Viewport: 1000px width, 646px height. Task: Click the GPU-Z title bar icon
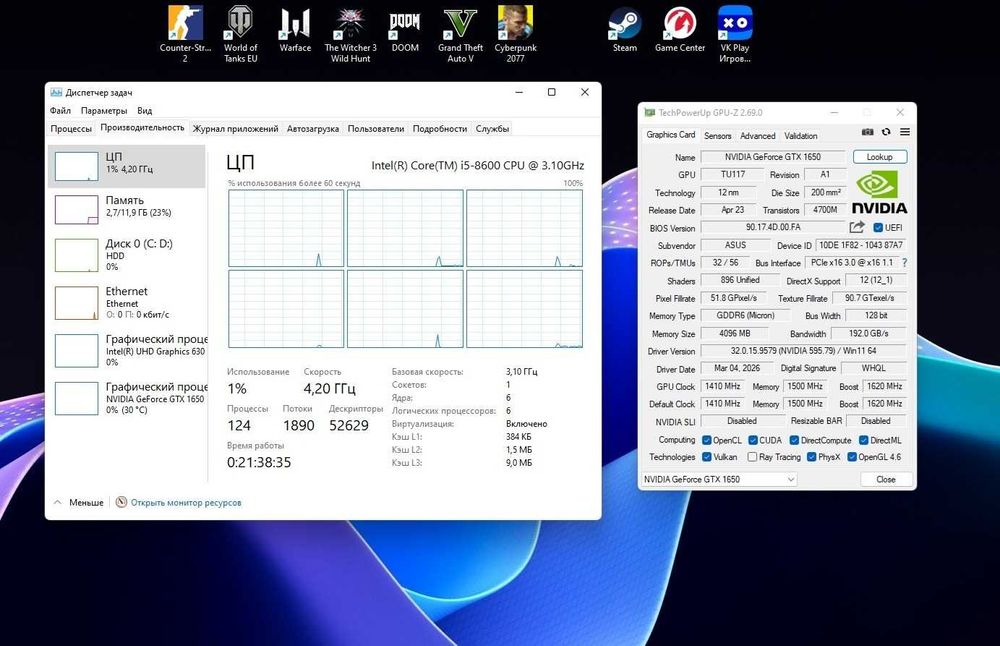point(649,112)
